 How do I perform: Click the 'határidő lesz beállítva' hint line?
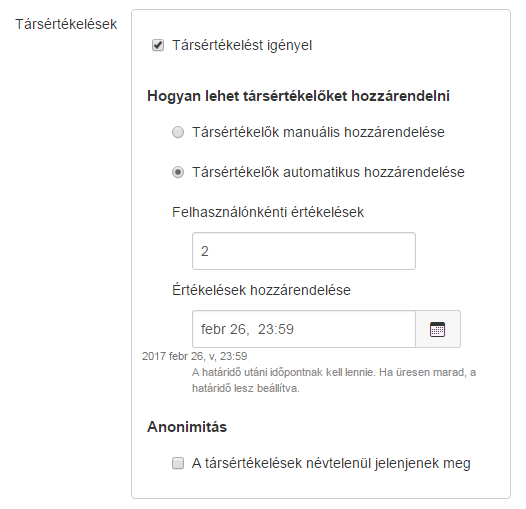246,388
